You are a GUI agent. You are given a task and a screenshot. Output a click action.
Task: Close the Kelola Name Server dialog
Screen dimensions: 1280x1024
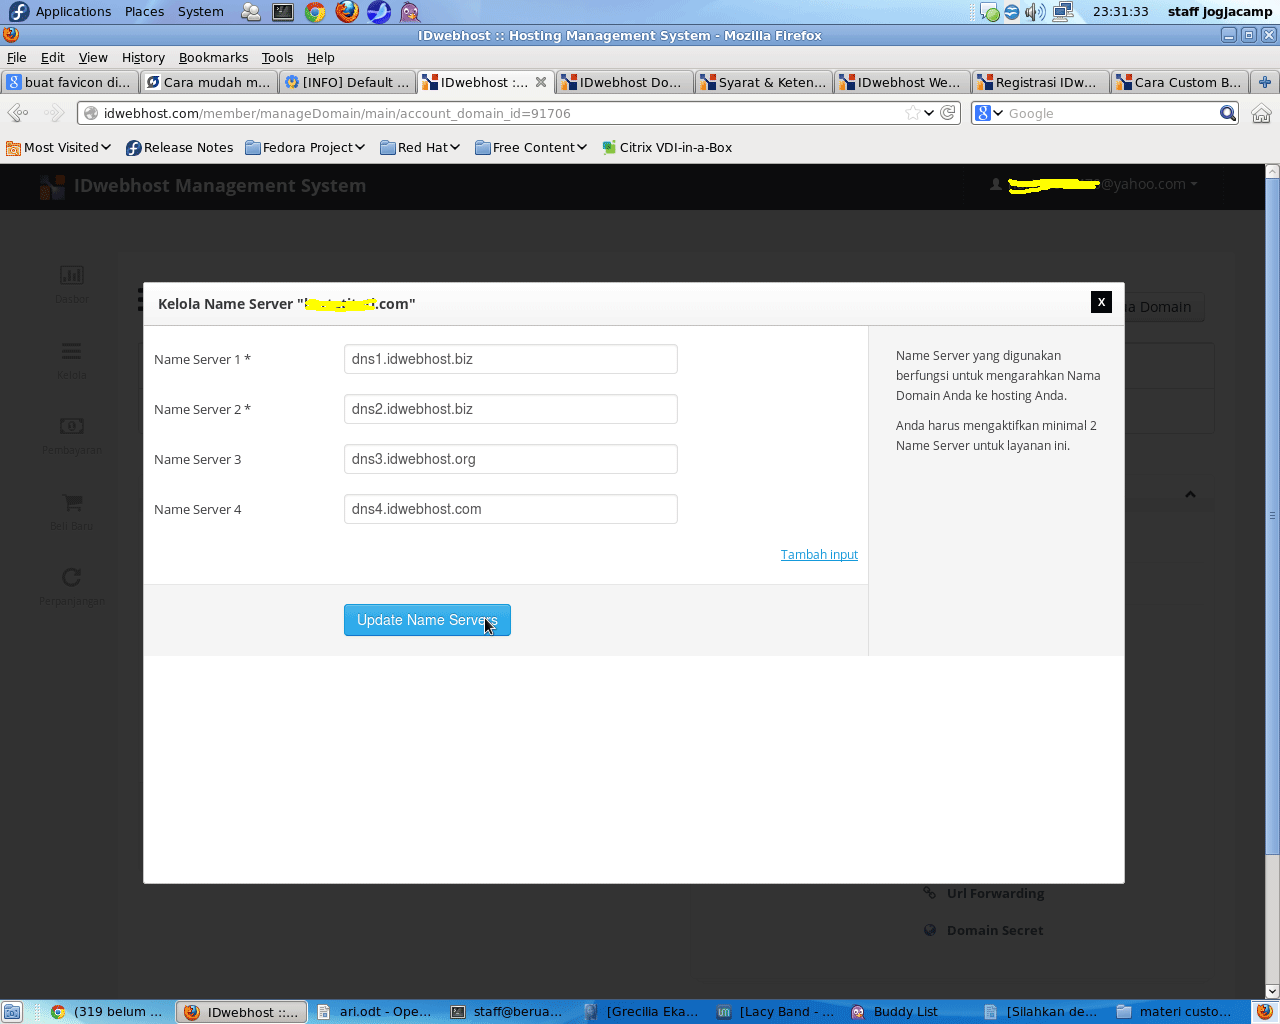point(1101,302)
